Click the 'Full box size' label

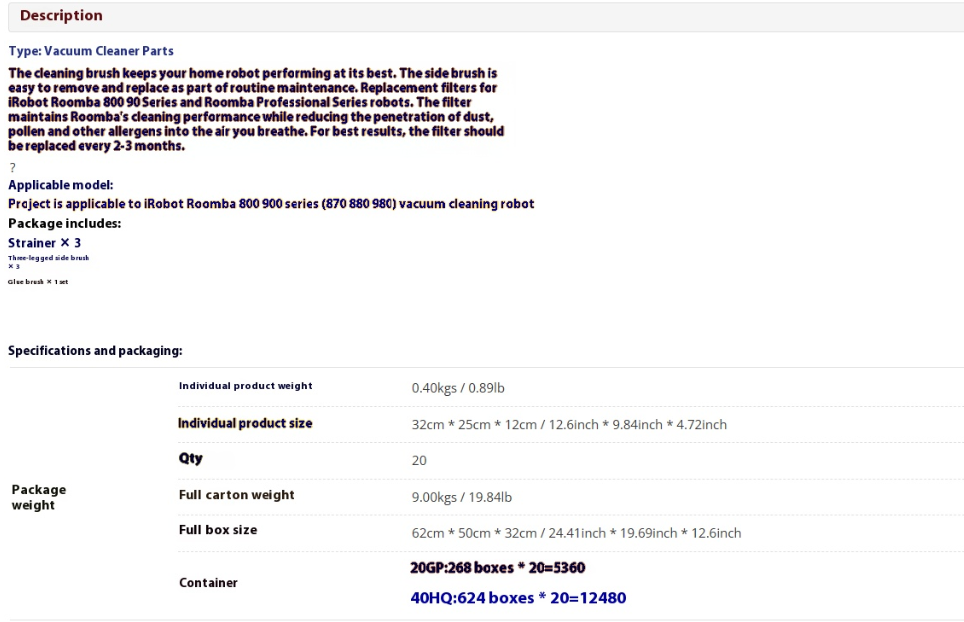(x=218, y=530)
